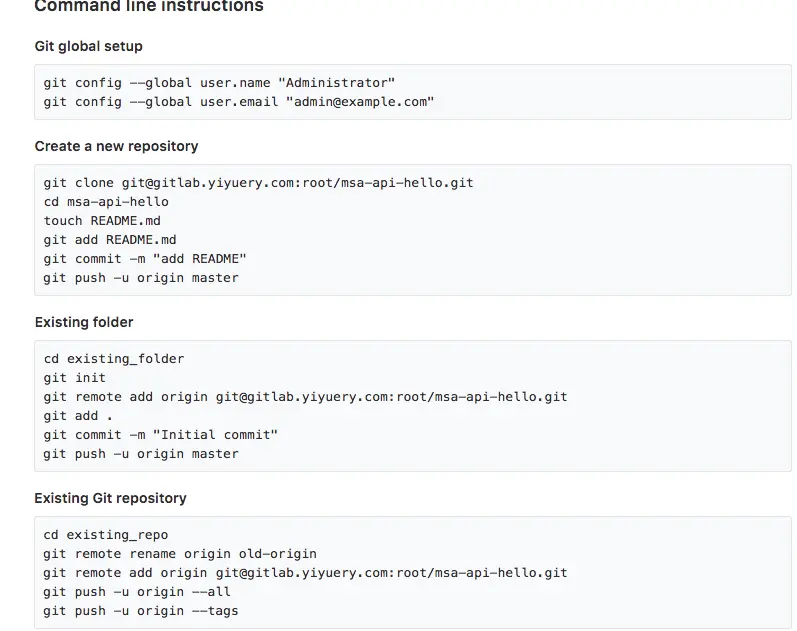The image size is (797, 631).
Task: Click the "git init" line
Action: pos(75,378)
